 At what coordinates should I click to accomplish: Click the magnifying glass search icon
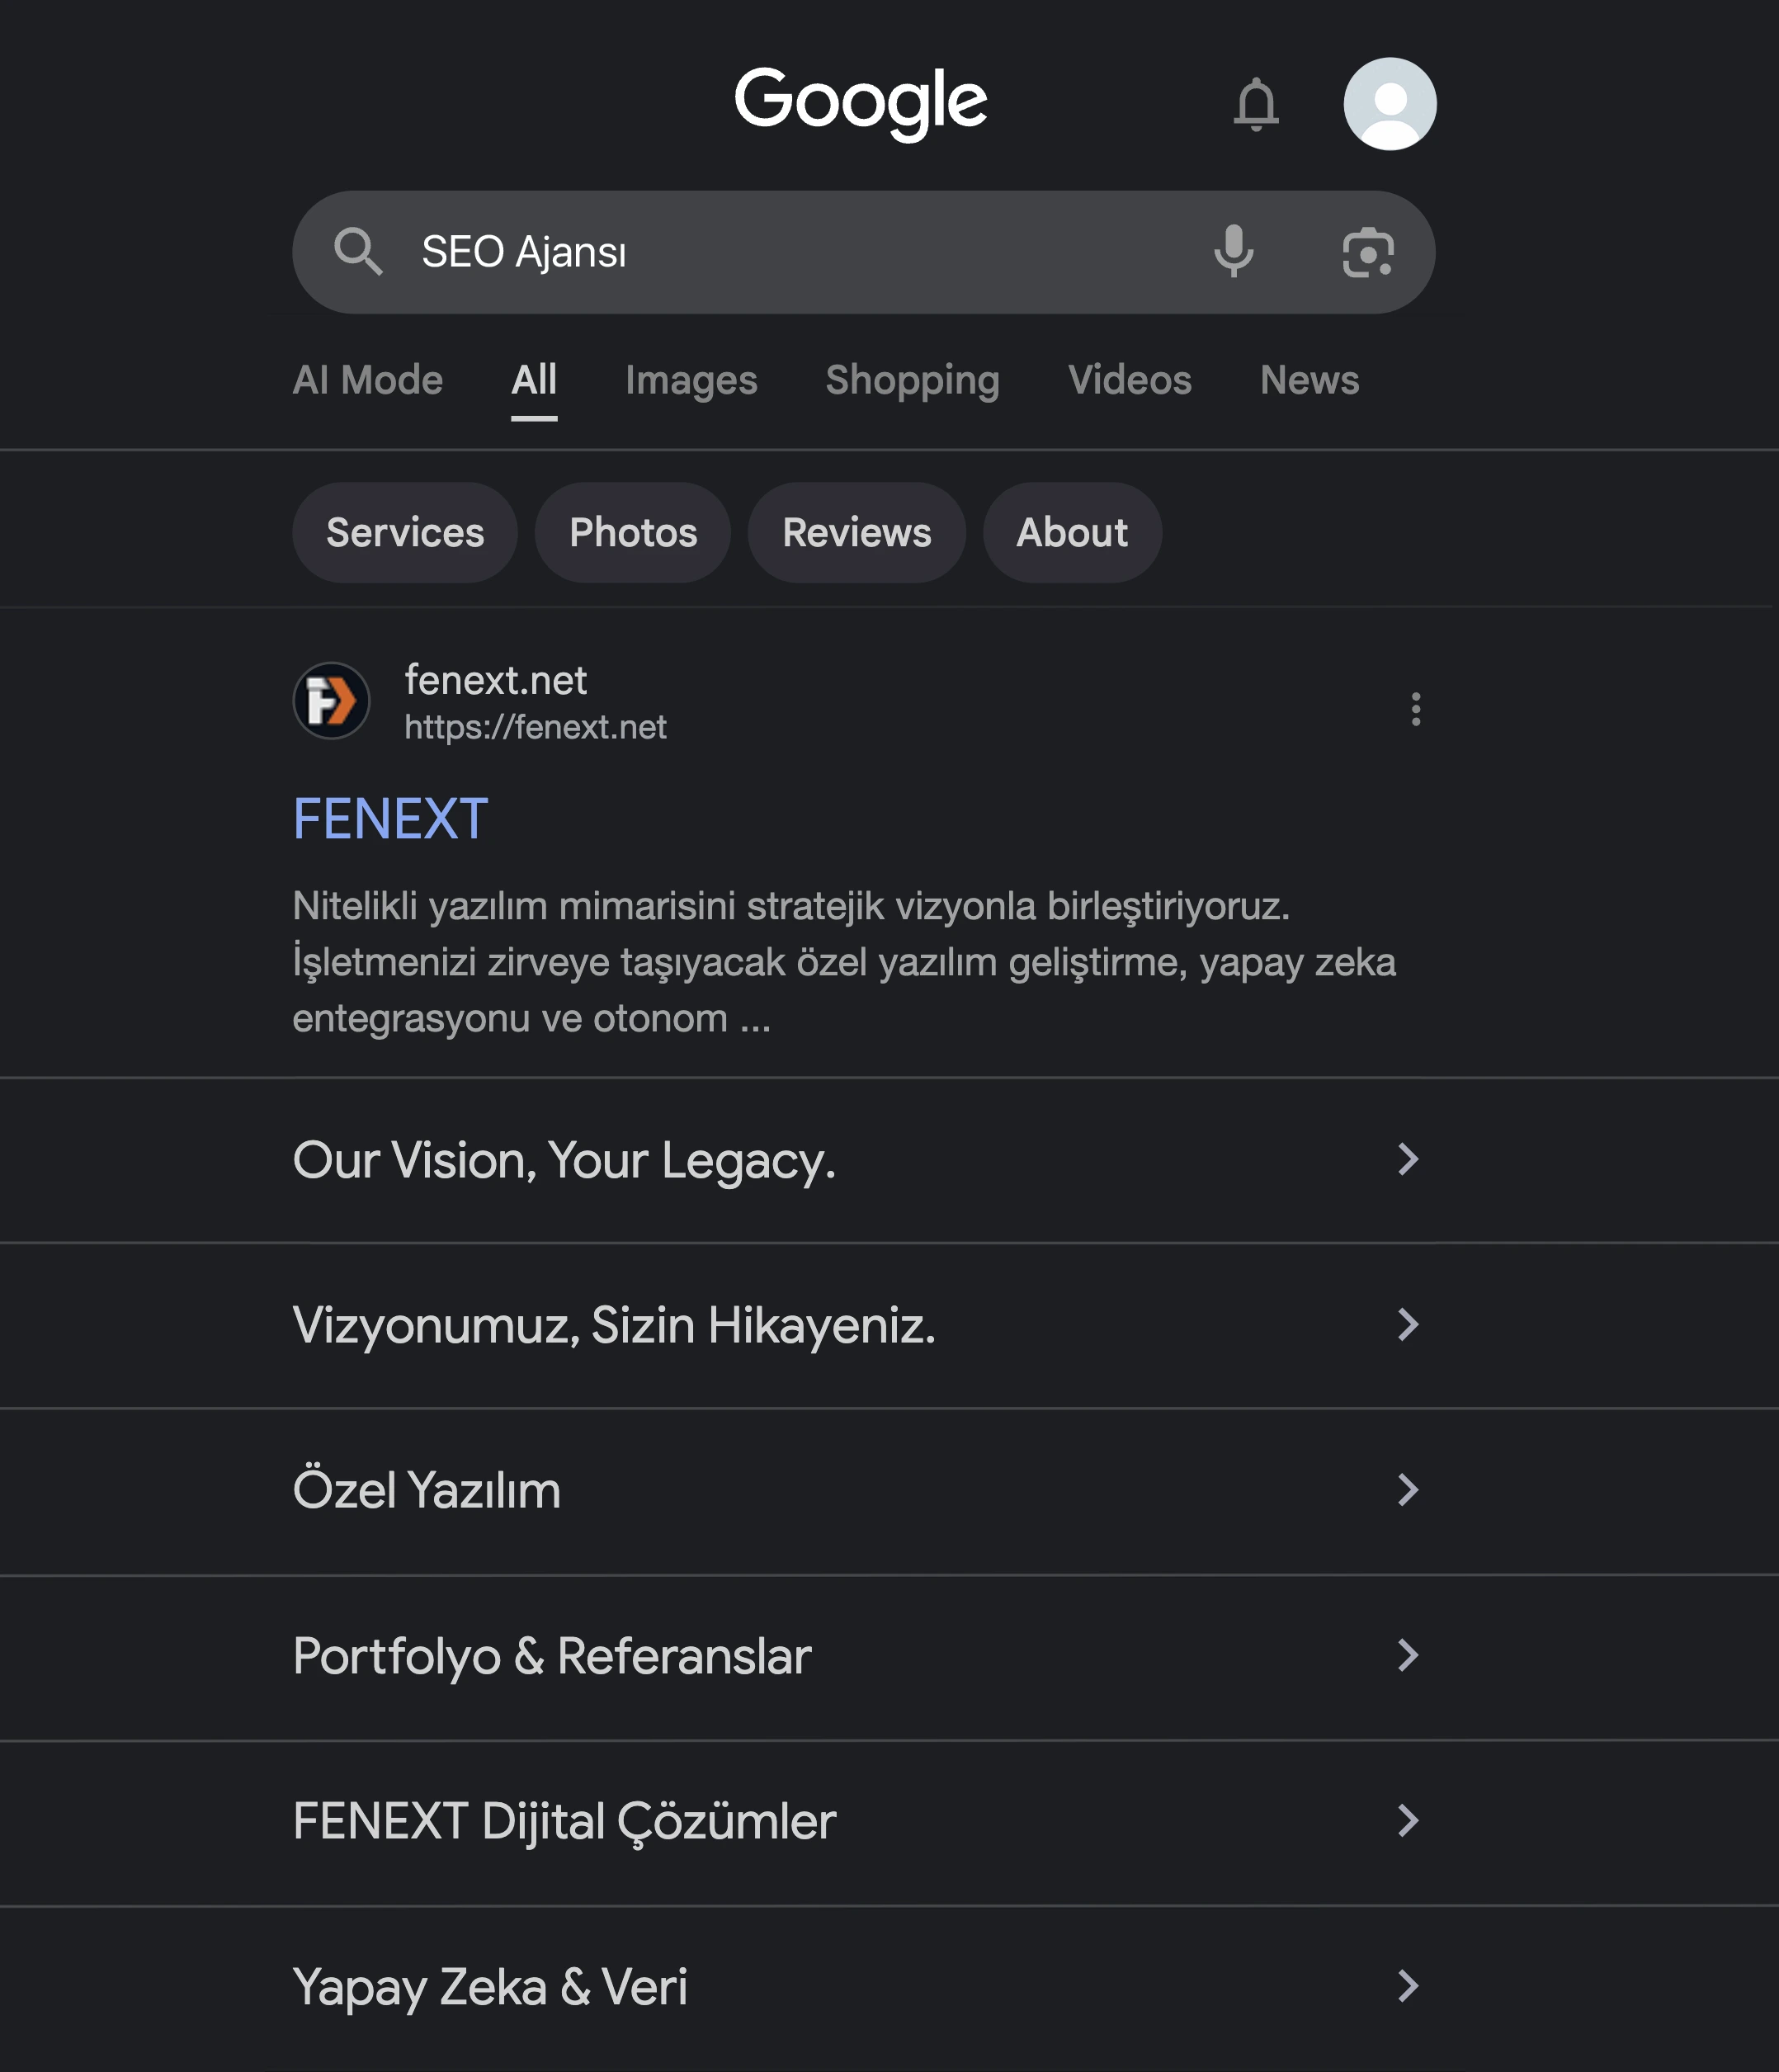[358, 251]
